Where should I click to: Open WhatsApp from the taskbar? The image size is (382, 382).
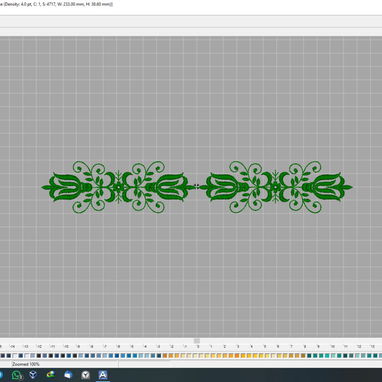coord(17,375)
